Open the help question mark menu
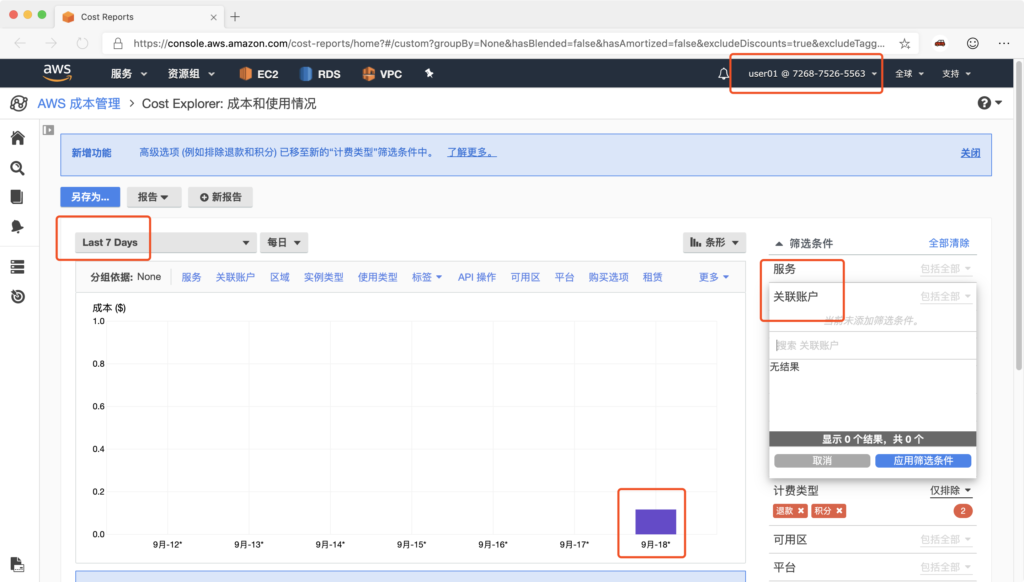1024x582 pixels. pyautogui.click(x=989, y=103)
